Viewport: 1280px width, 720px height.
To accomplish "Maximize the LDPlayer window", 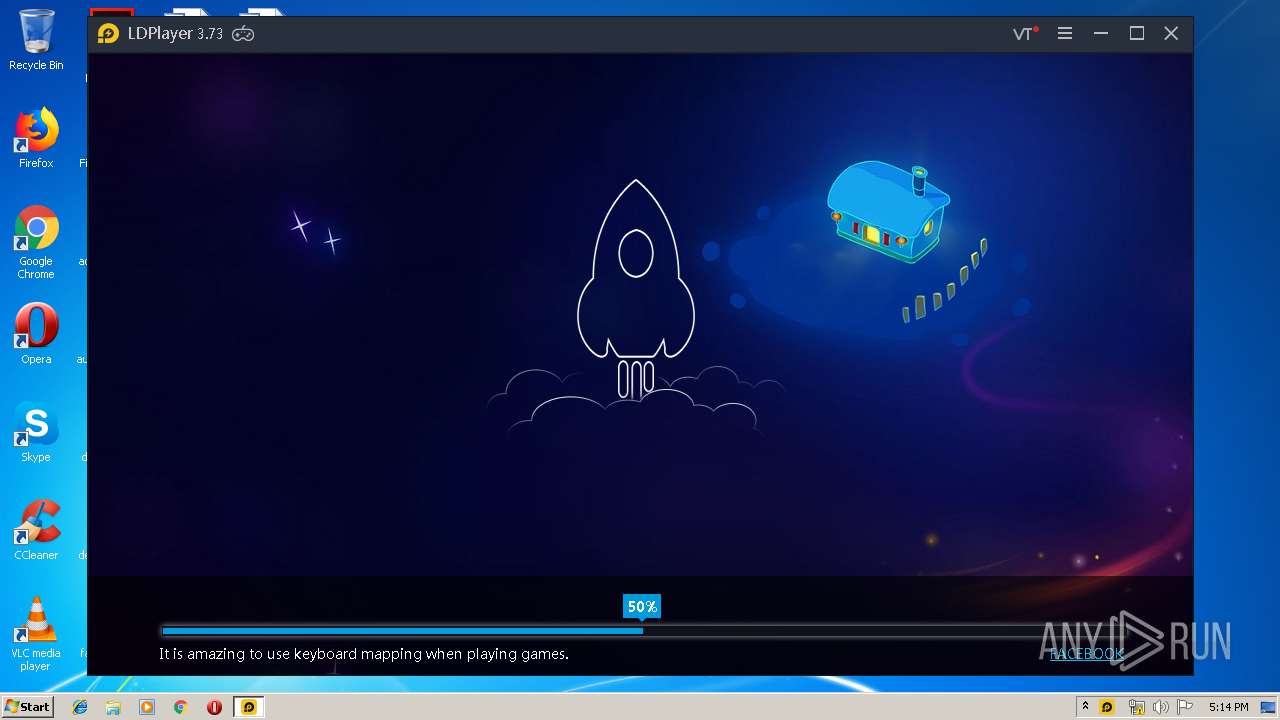I will click(x=1137, y=34).
